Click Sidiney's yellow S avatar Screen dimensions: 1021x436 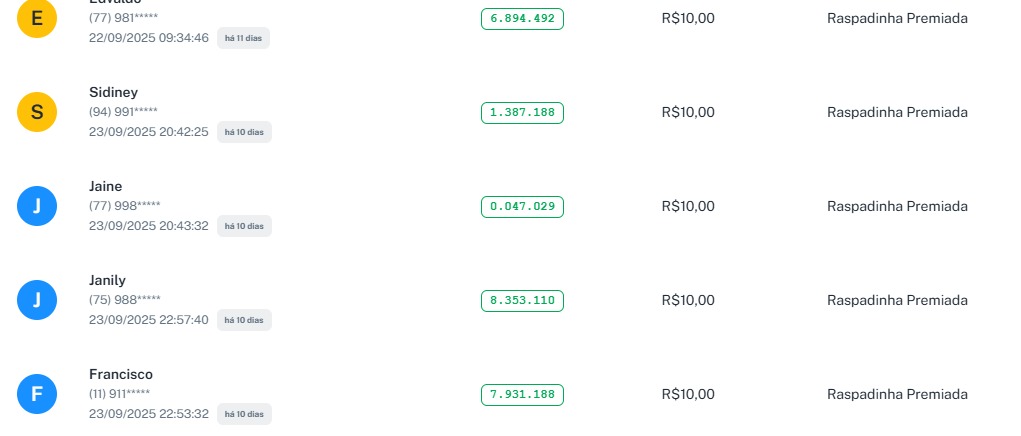[x=37, y=112]
